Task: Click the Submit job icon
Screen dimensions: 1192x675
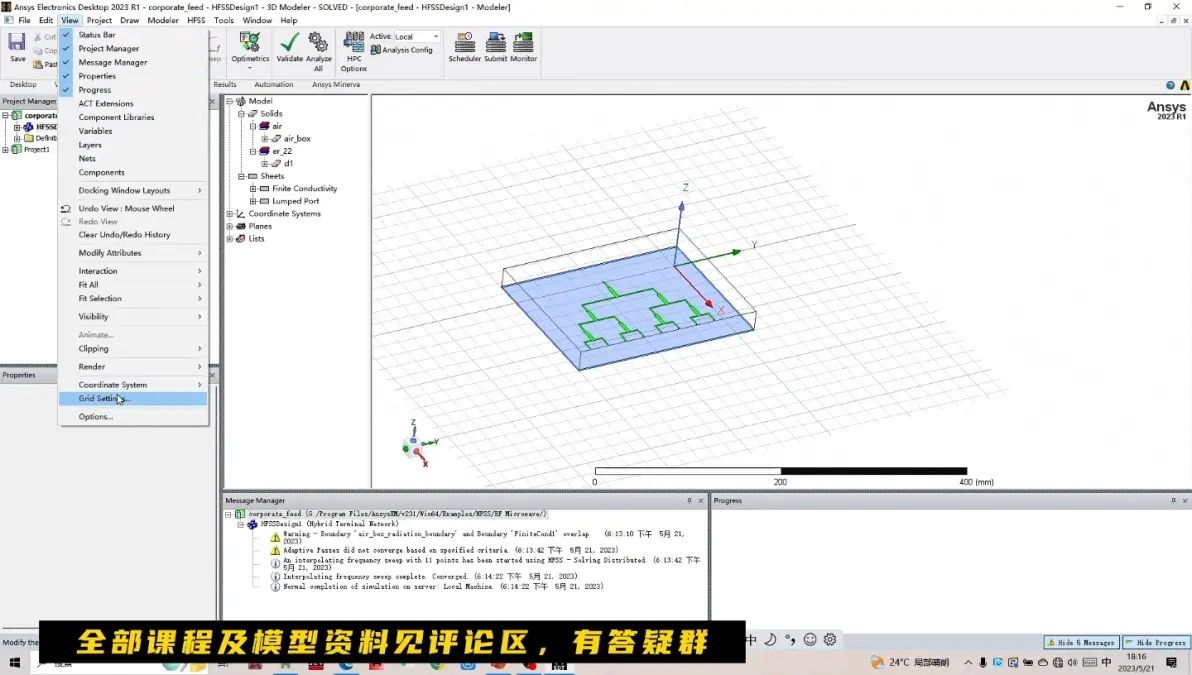Action: click(x=496, y=42)
